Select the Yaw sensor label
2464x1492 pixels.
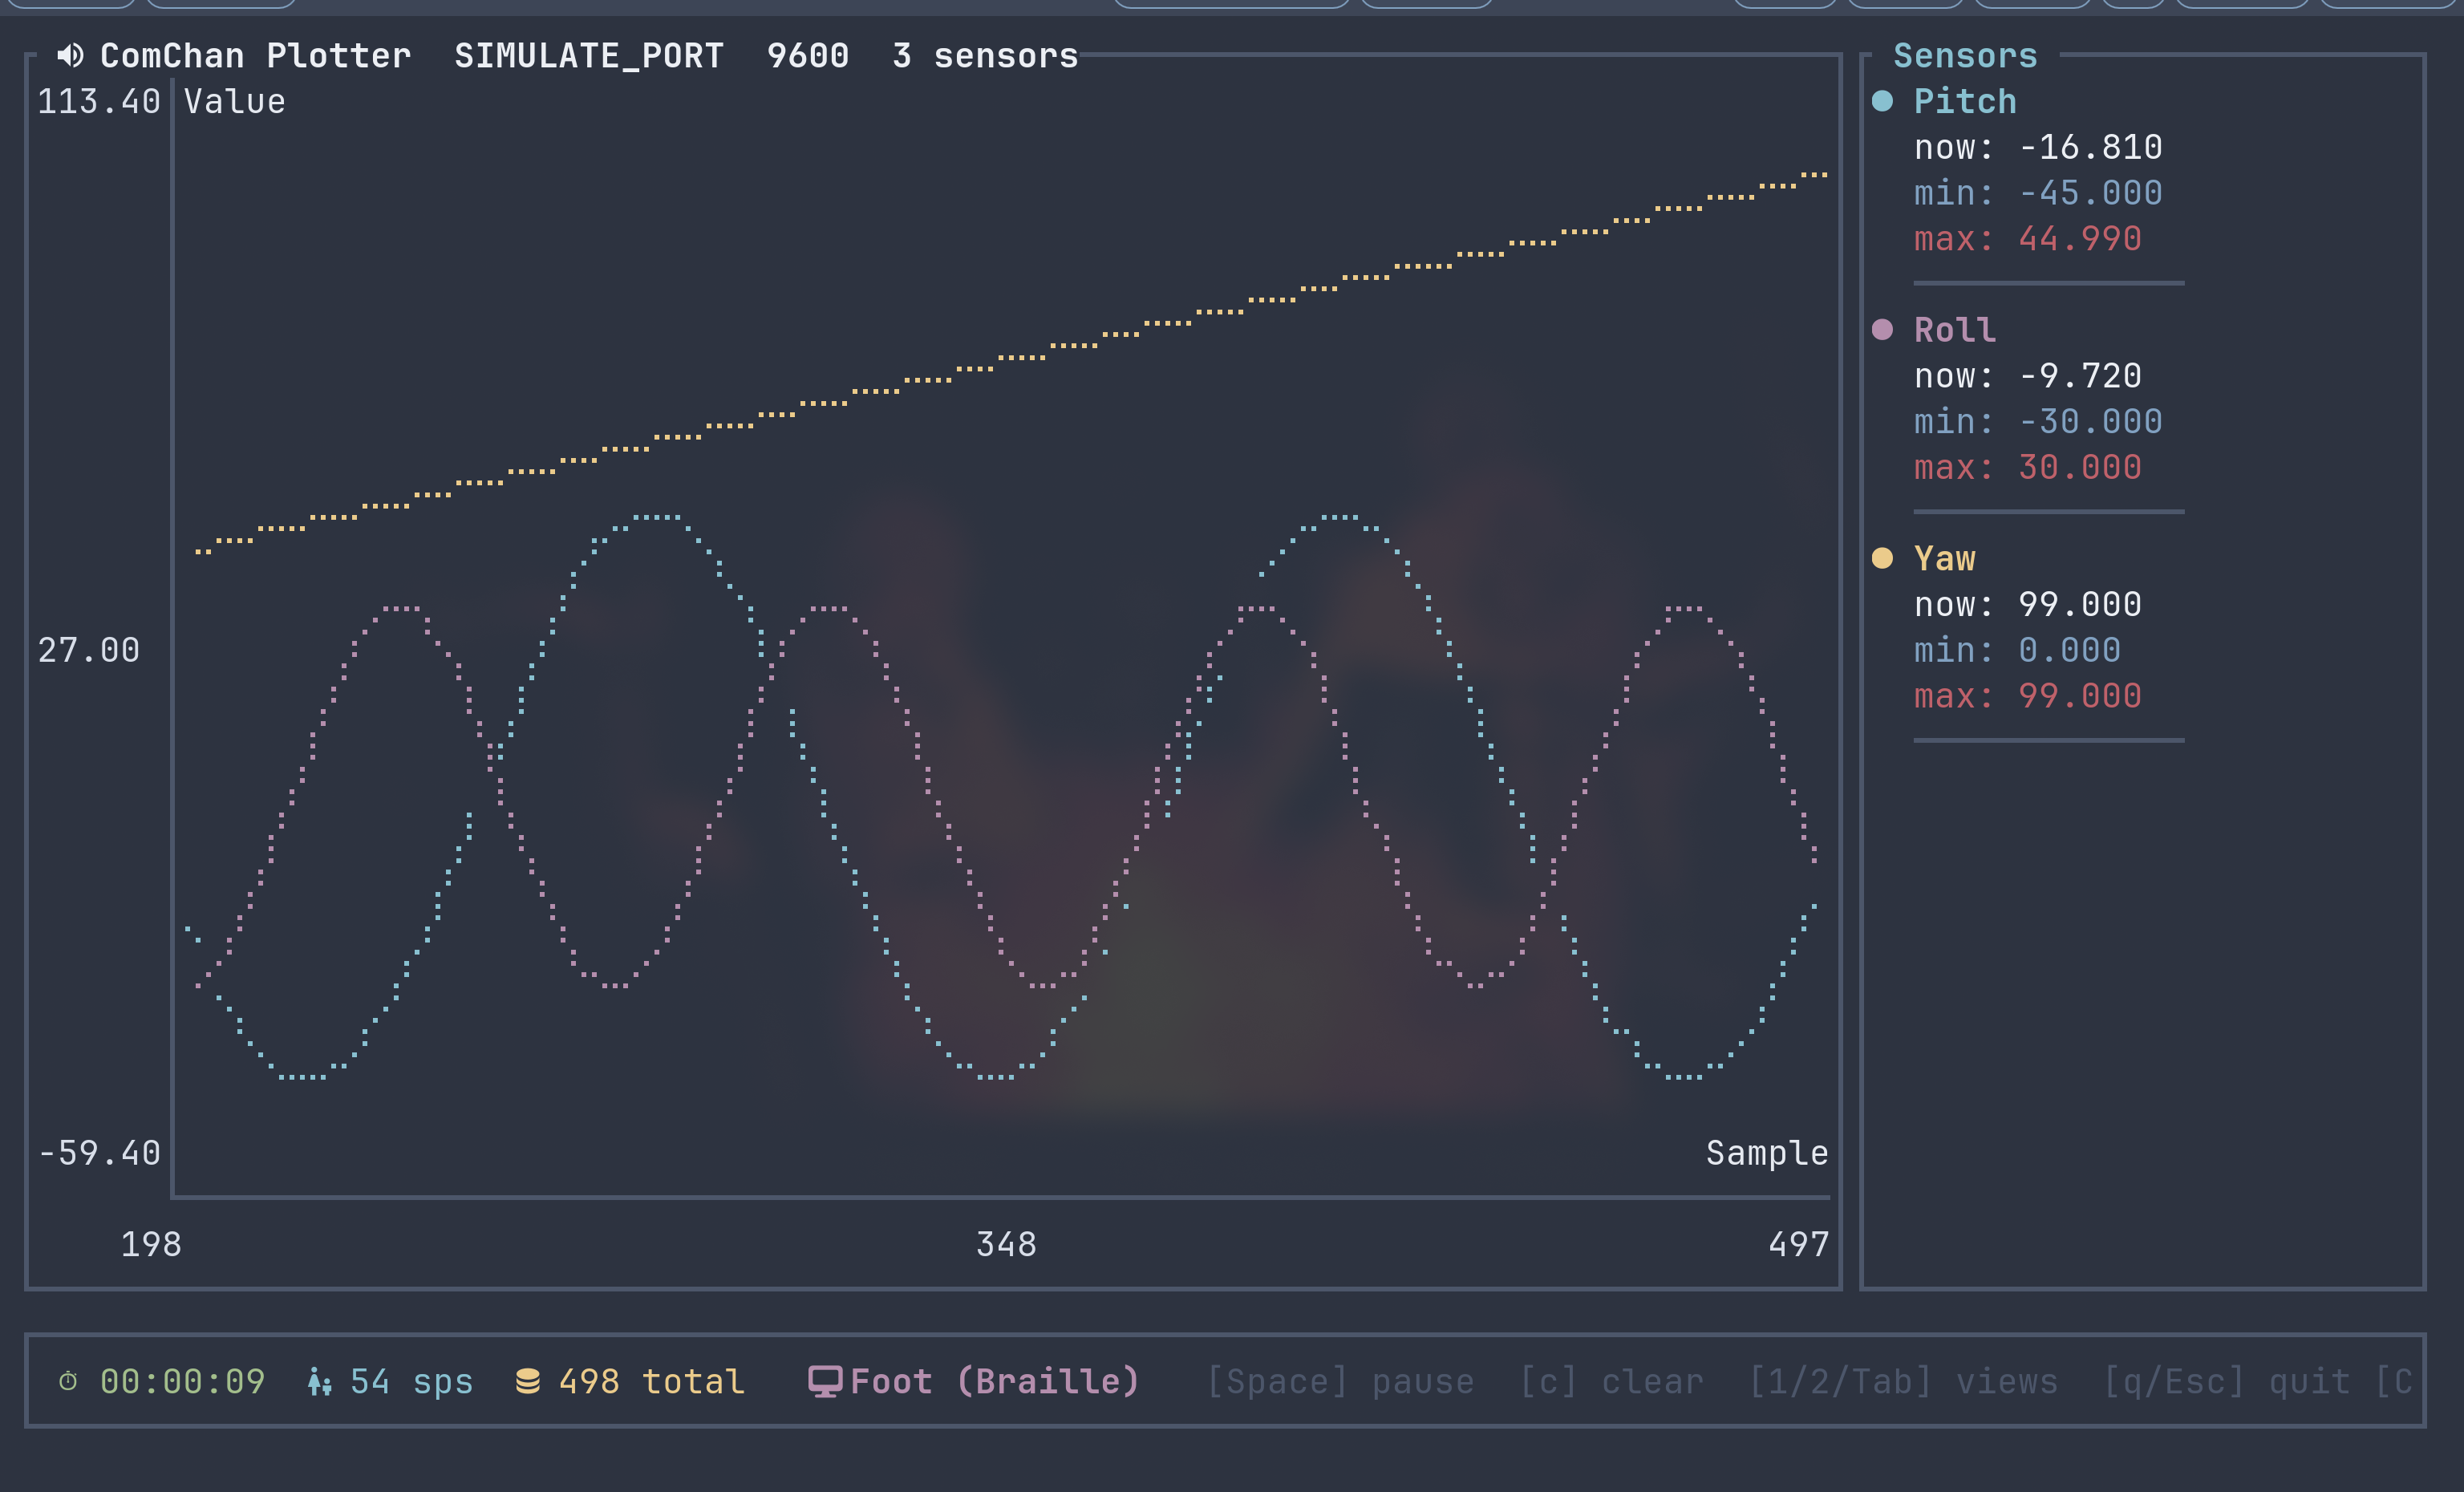point(1944,558)
